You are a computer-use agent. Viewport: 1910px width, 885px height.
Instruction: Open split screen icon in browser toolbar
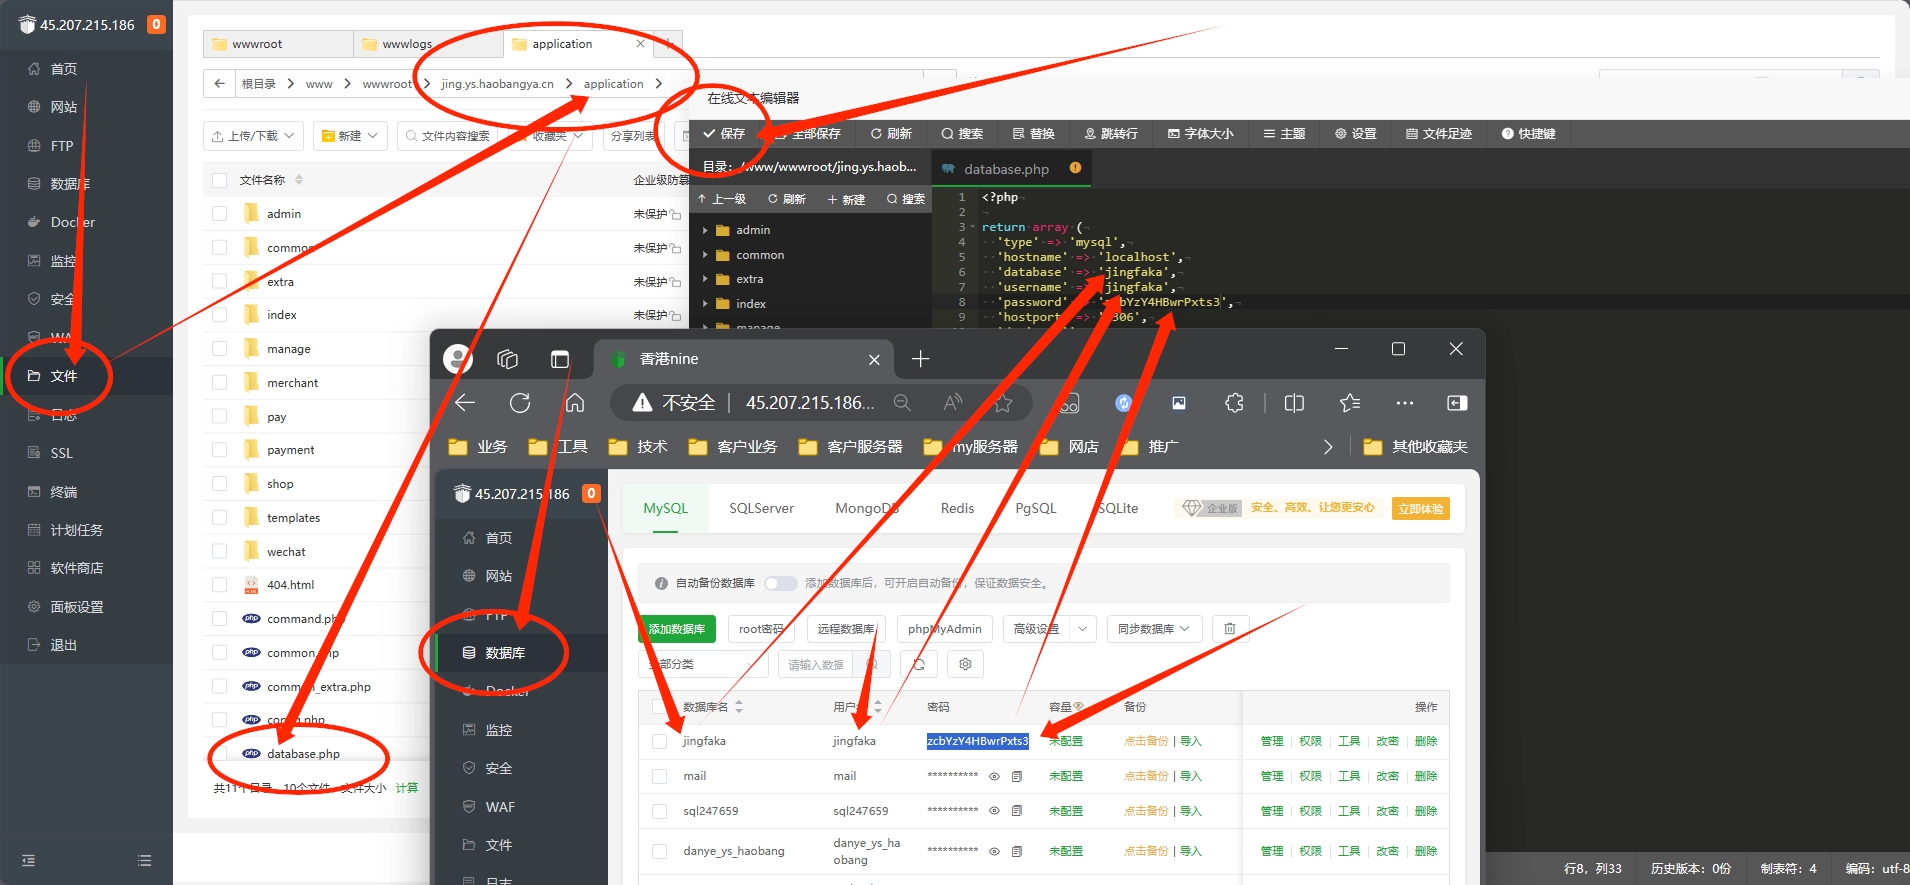click(1294, 403)
